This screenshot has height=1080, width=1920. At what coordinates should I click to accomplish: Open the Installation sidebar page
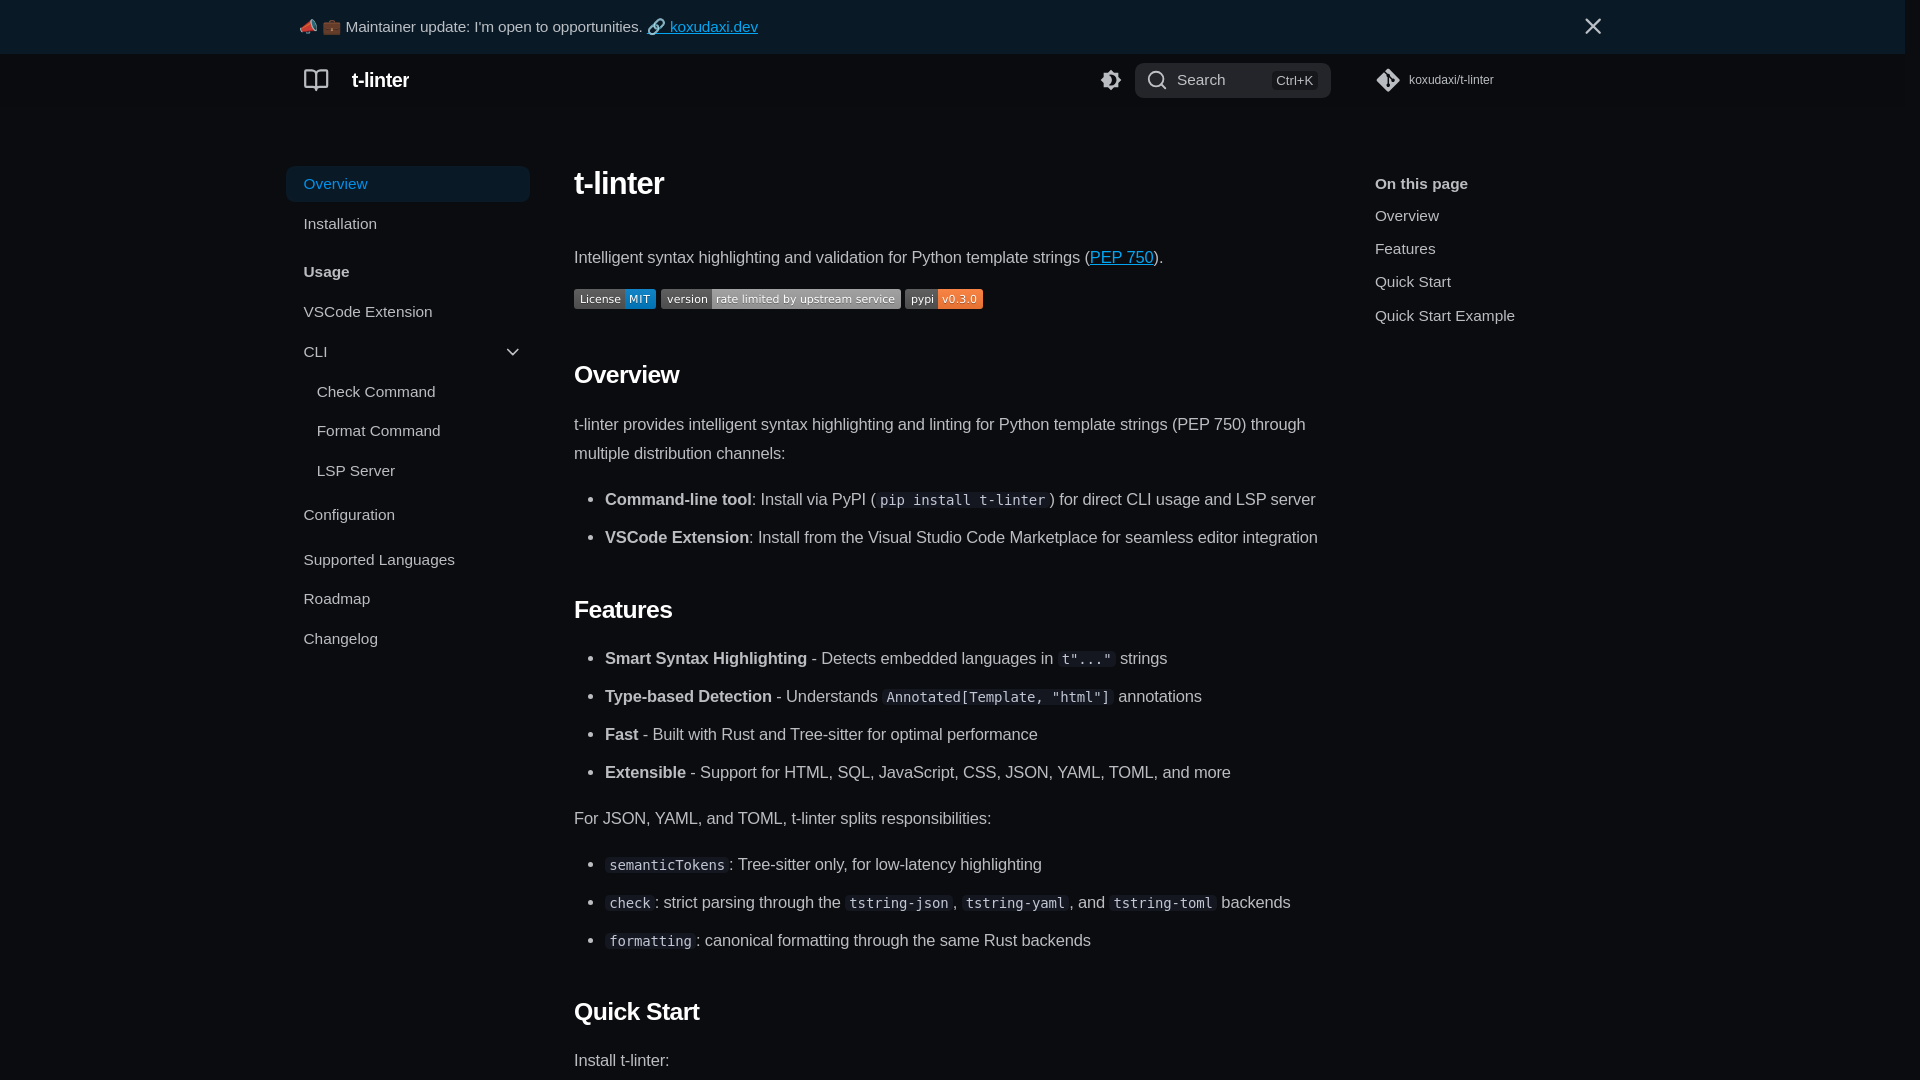click(x=408, y=224)
